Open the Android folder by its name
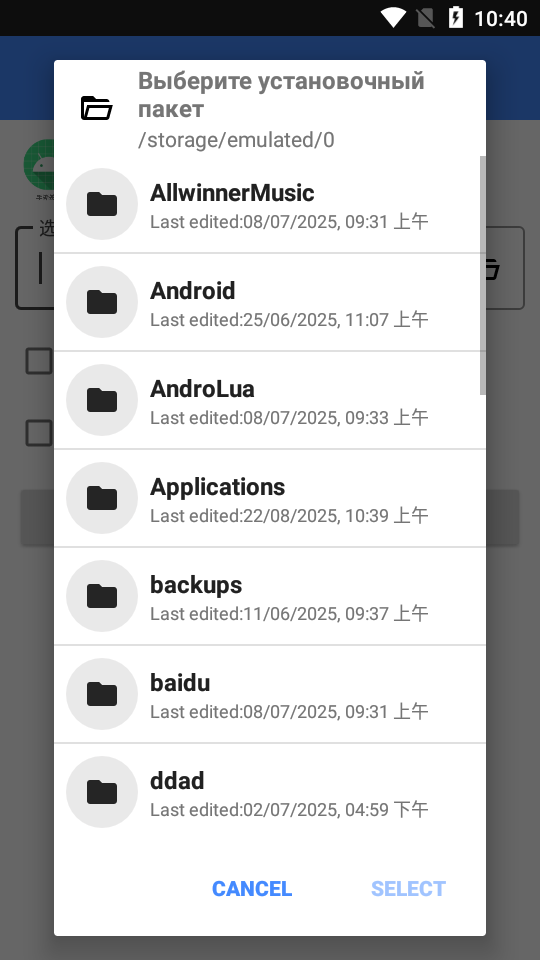The height and width of the screenshot is (960, 540). pyautogui.click(x=193, y=290)
